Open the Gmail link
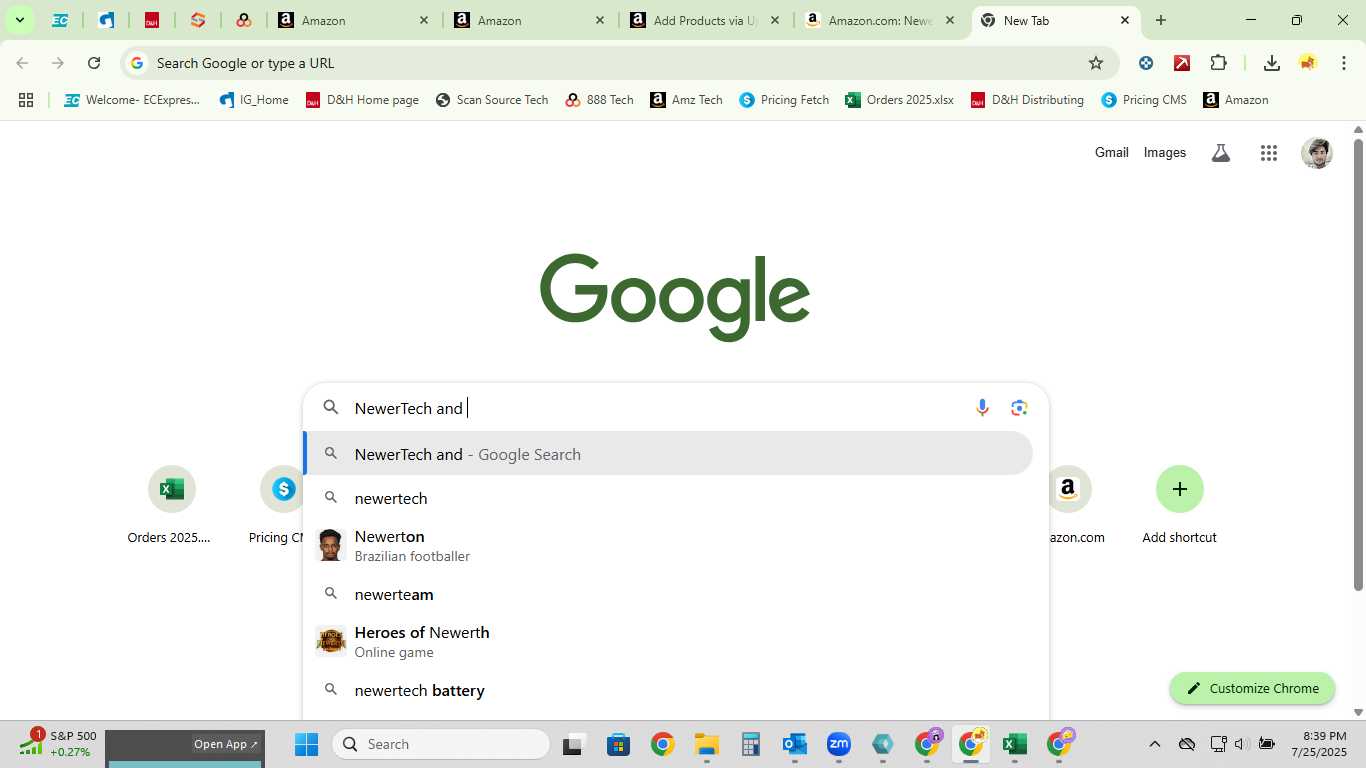This screenshot has height=768, width=1366. pos(1112,153)
